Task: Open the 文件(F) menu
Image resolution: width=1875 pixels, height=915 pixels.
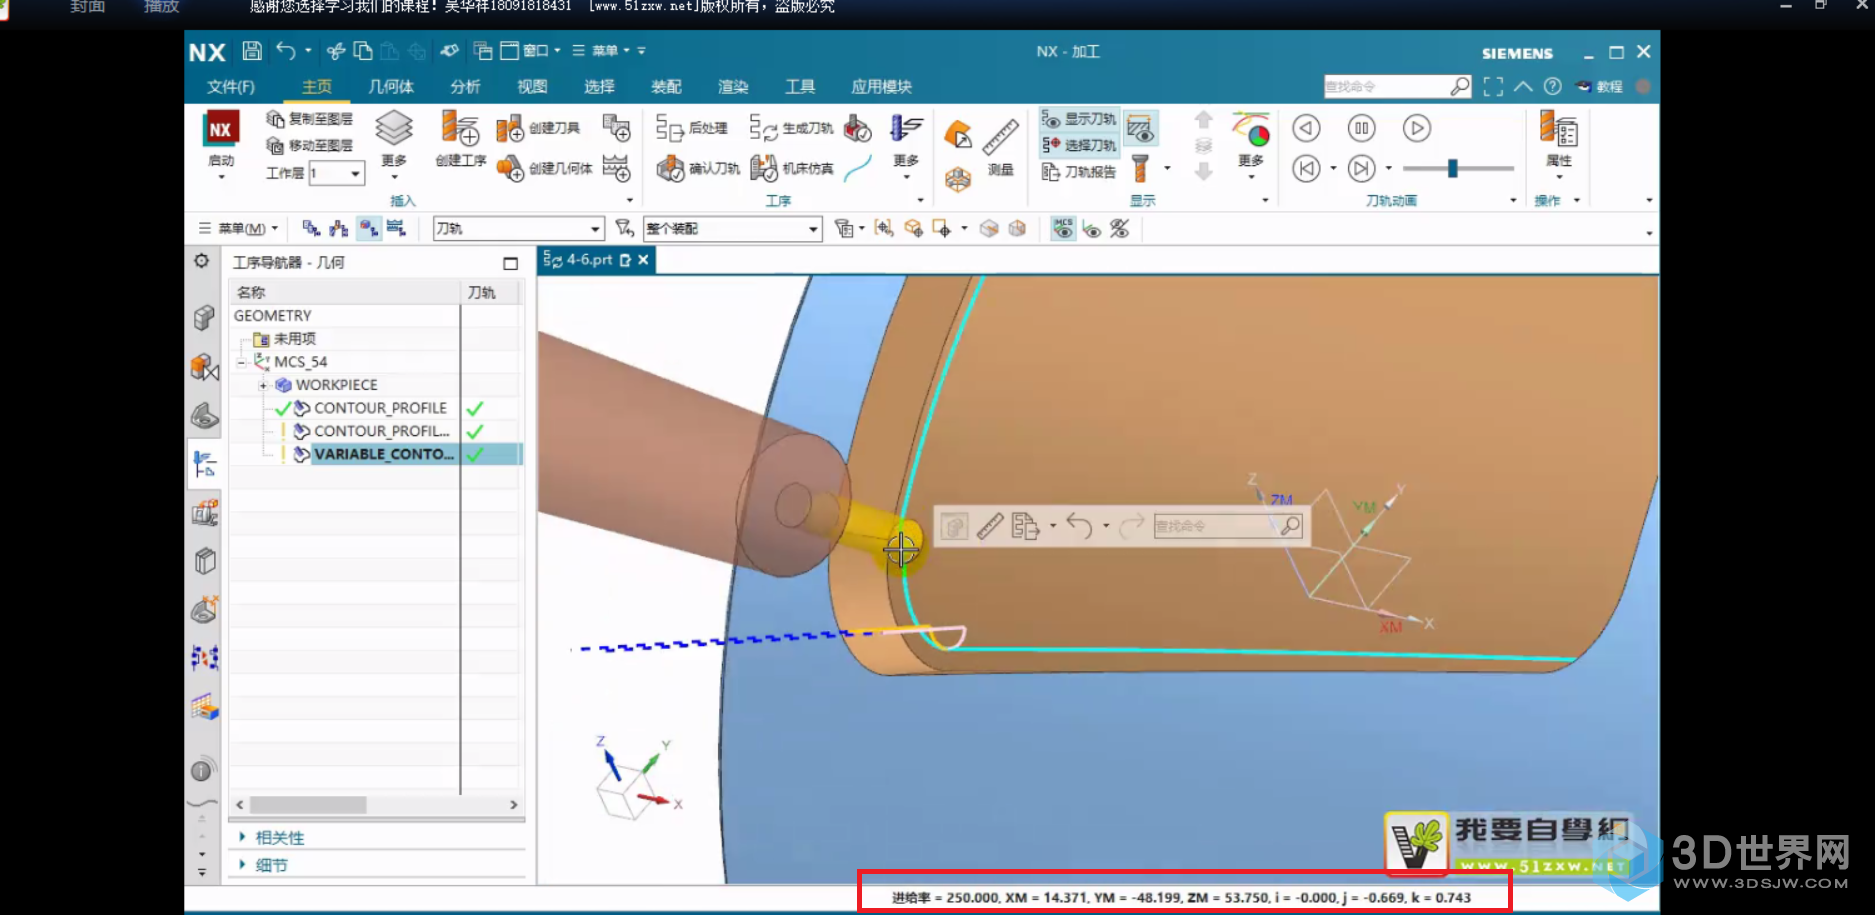Action: pyautogui.click(x=231, y=86)
